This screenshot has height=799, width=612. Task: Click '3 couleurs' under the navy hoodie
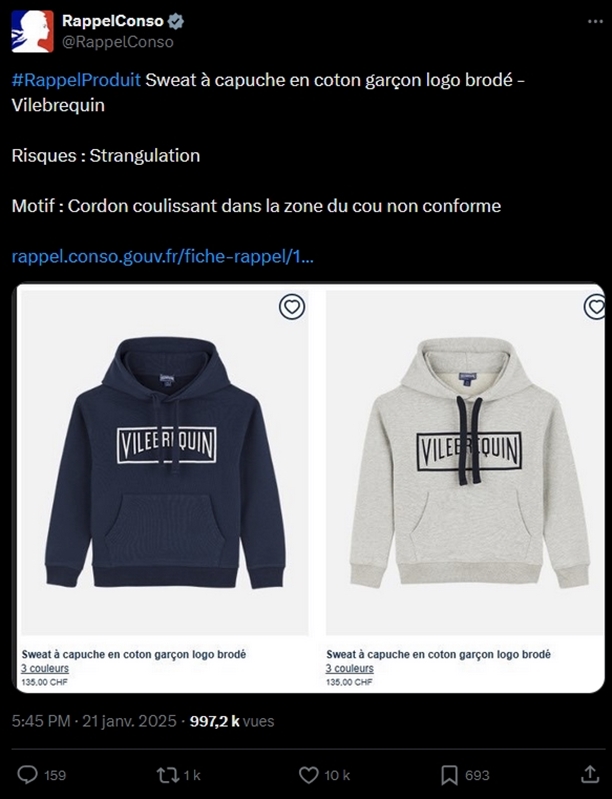click(45, 668)
